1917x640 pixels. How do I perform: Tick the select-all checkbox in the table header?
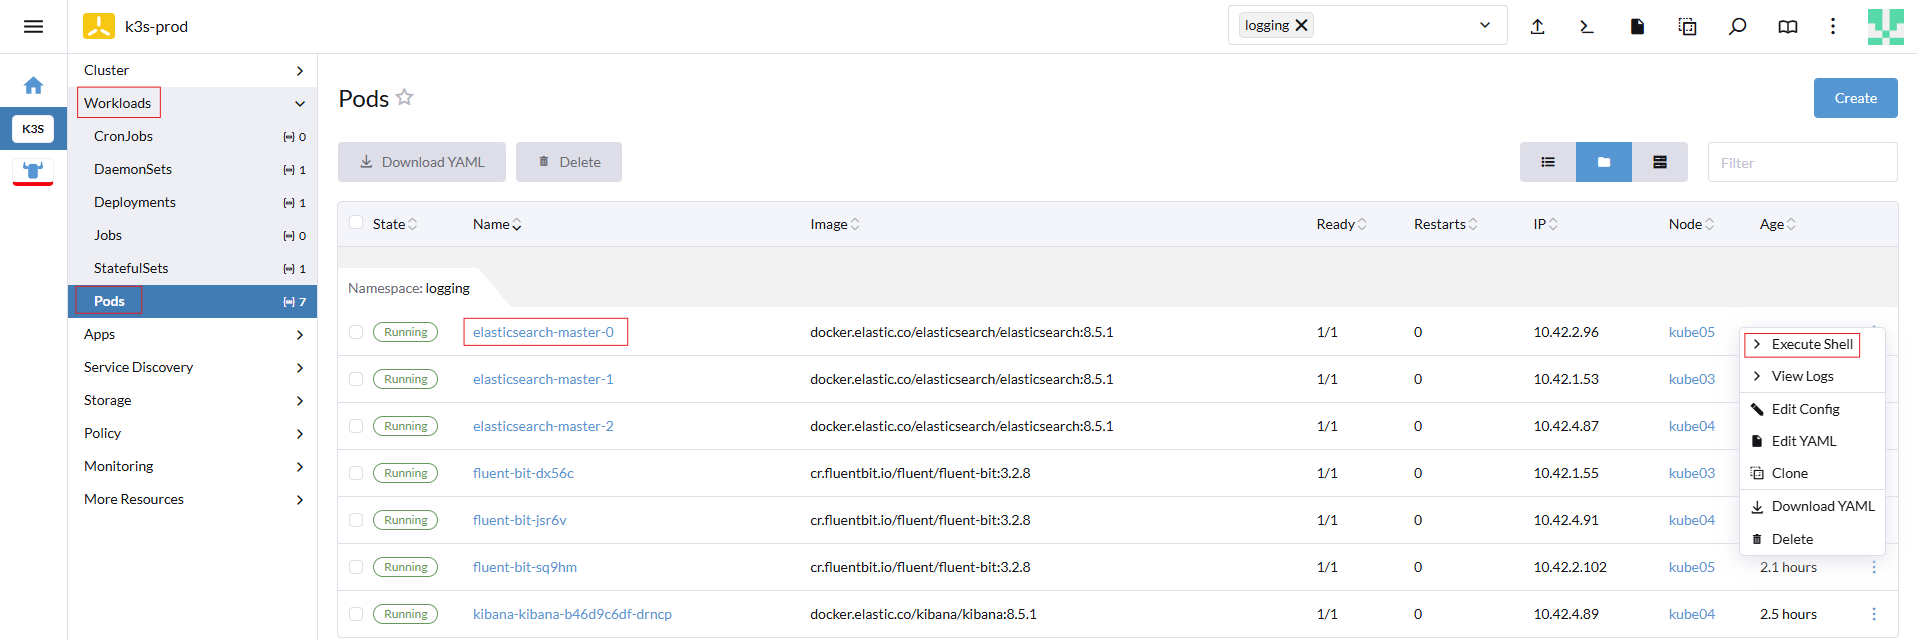tap(356, 223)
